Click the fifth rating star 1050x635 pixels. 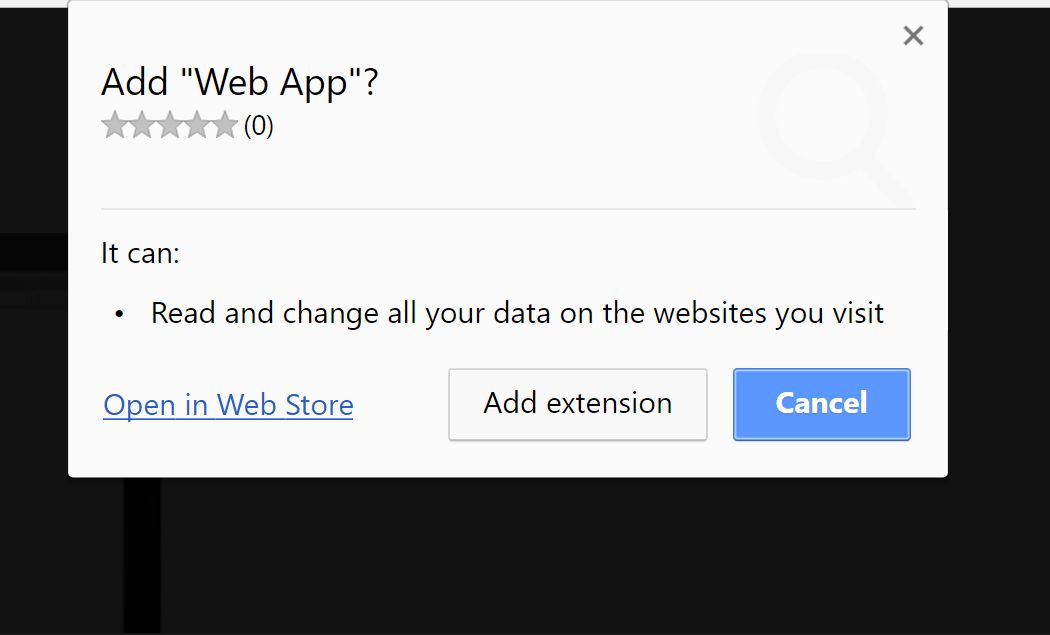click(226, 126)
